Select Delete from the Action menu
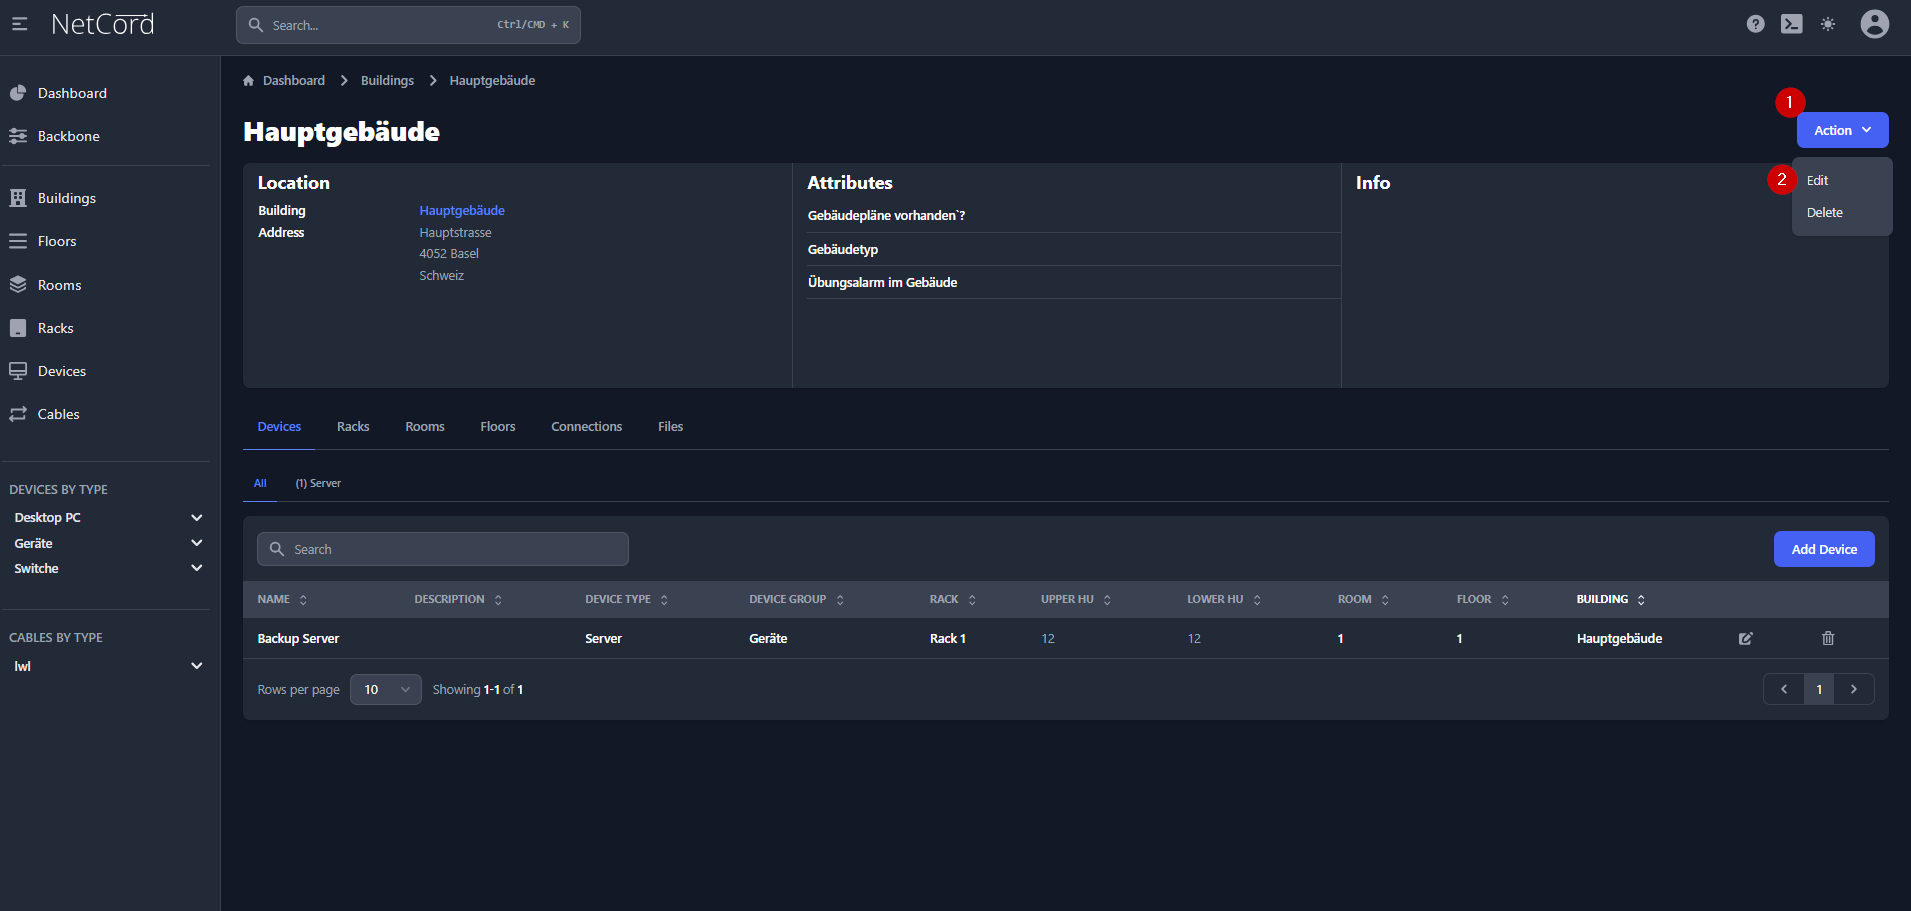This screenshot has width=1911, height=911. 1824,213
